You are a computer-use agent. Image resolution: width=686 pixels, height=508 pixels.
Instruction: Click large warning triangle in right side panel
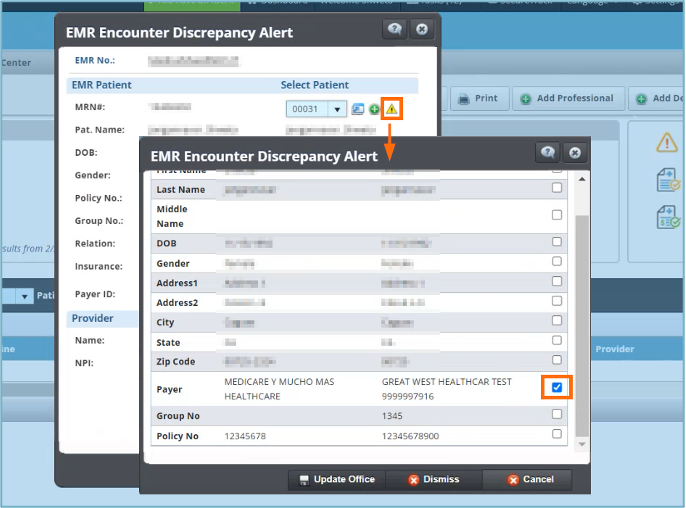coord(667,143)
